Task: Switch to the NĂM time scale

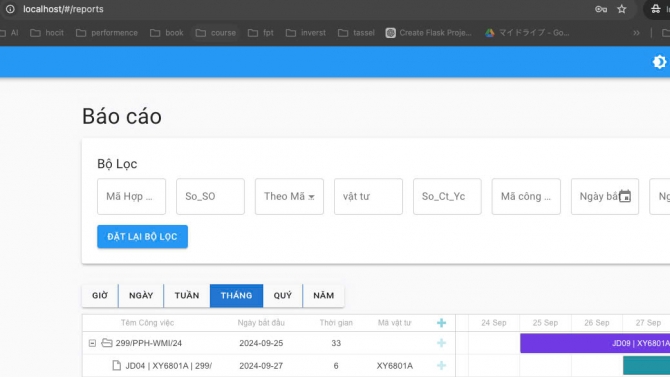Action: (323, 295)
